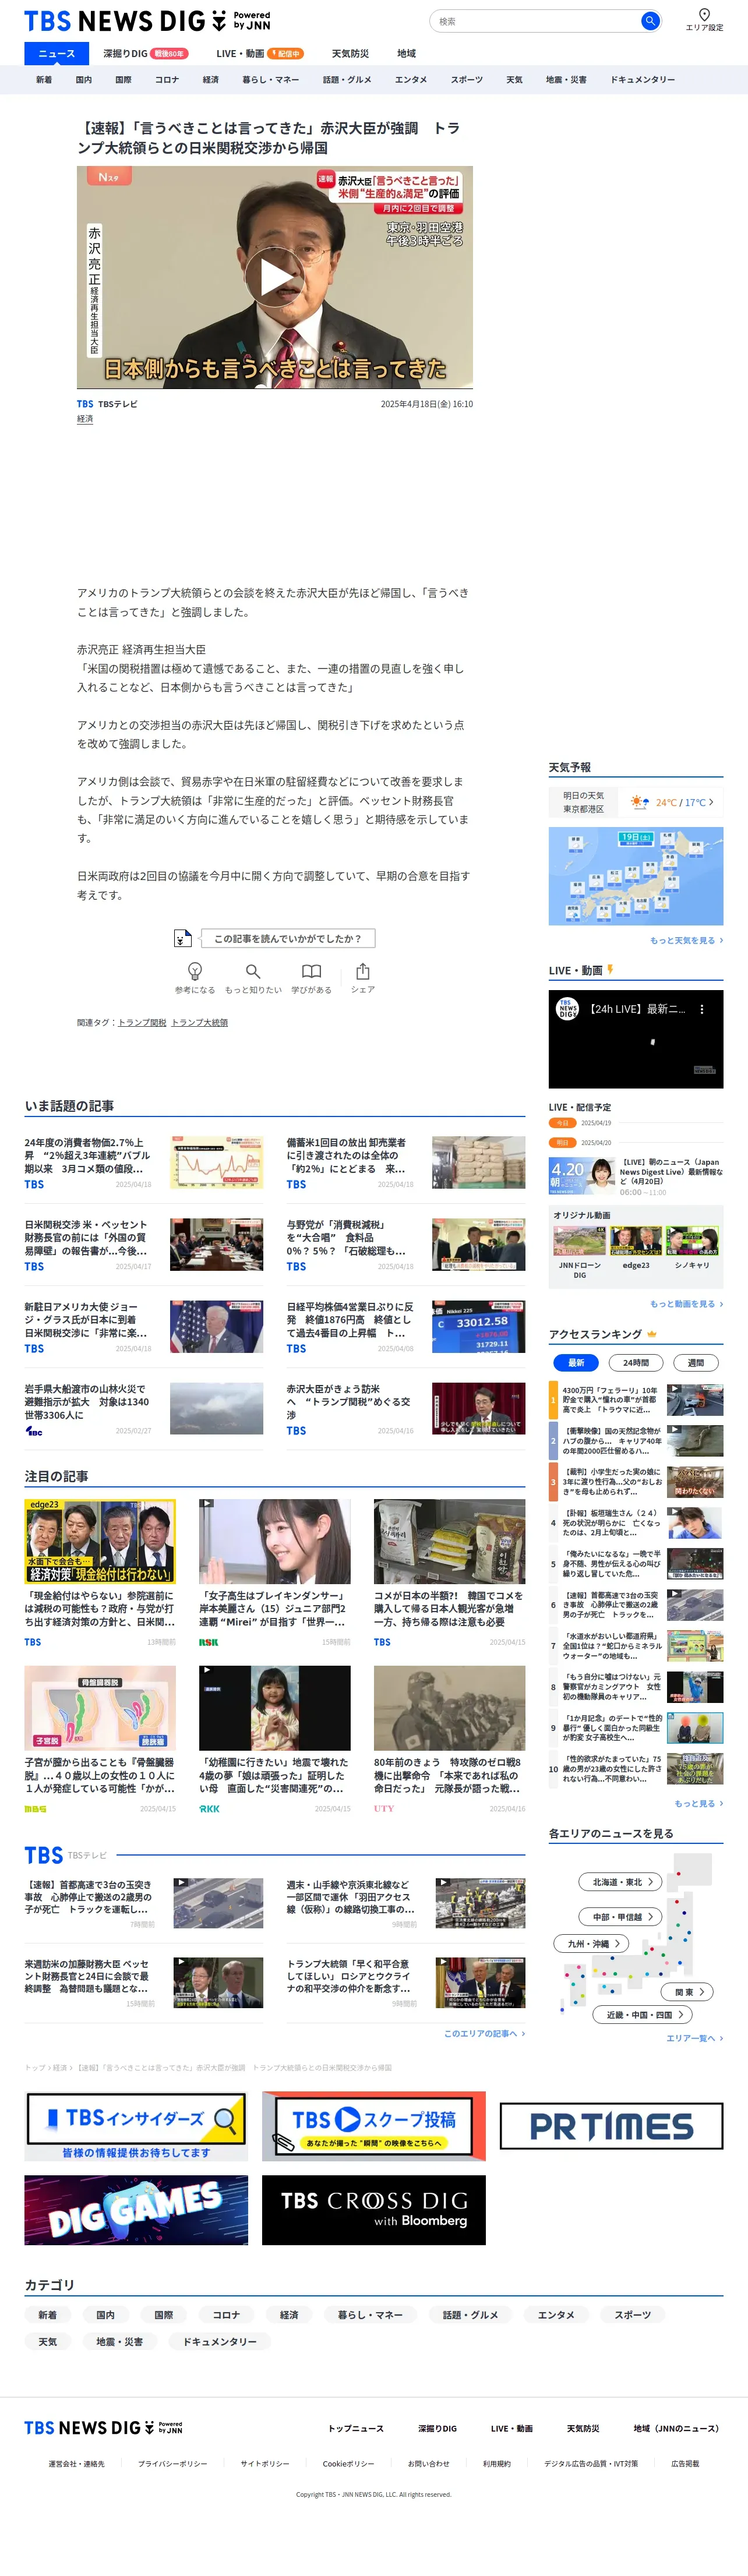Select the 最新 ranking tab
Screen dimensions: 748x2576
[576, 1362]
